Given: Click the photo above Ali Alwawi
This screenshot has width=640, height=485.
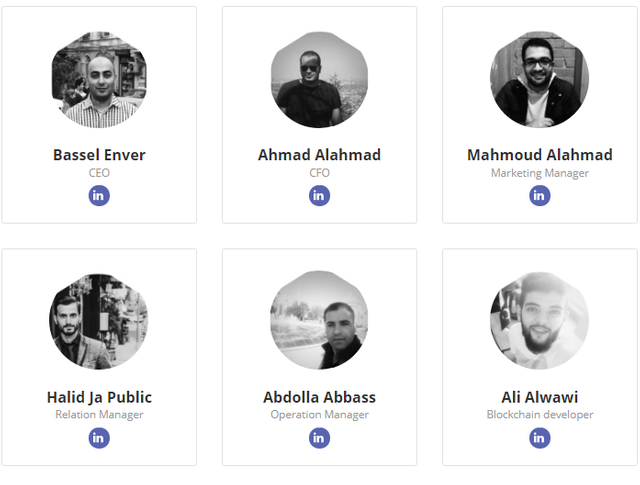Looking at the screenshot, I should click(x=540, y=321).
